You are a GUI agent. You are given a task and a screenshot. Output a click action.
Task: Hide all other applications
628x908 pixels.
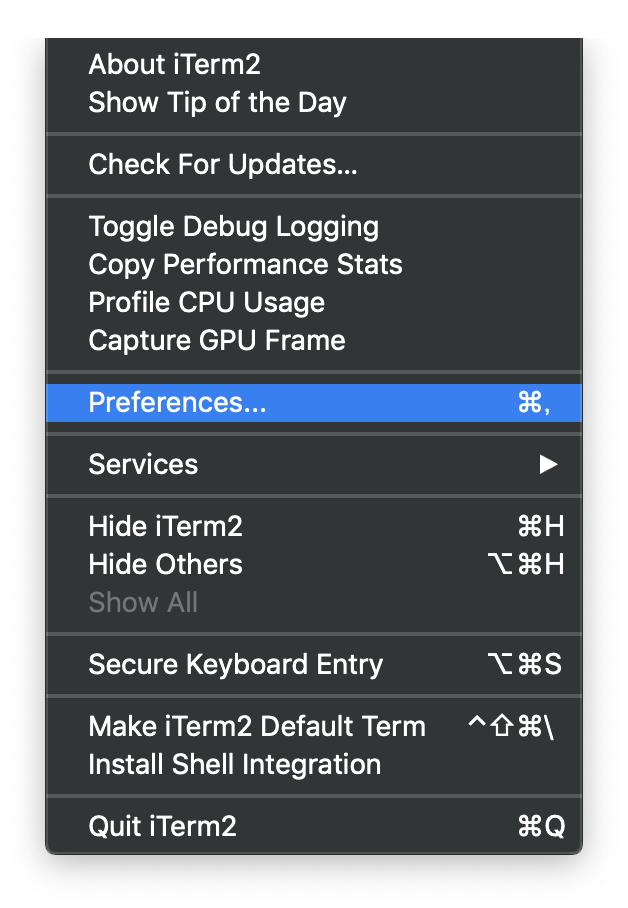click(165, 564)
